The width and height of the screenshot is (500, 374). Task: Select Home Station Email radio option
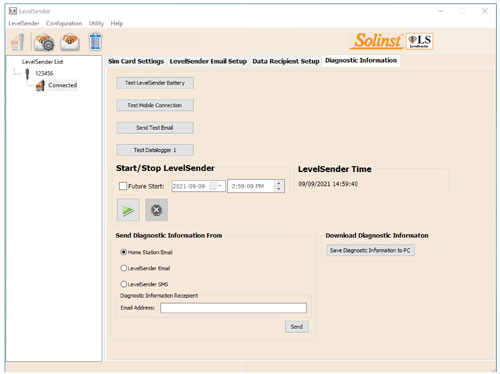click(x=124, y=252)
